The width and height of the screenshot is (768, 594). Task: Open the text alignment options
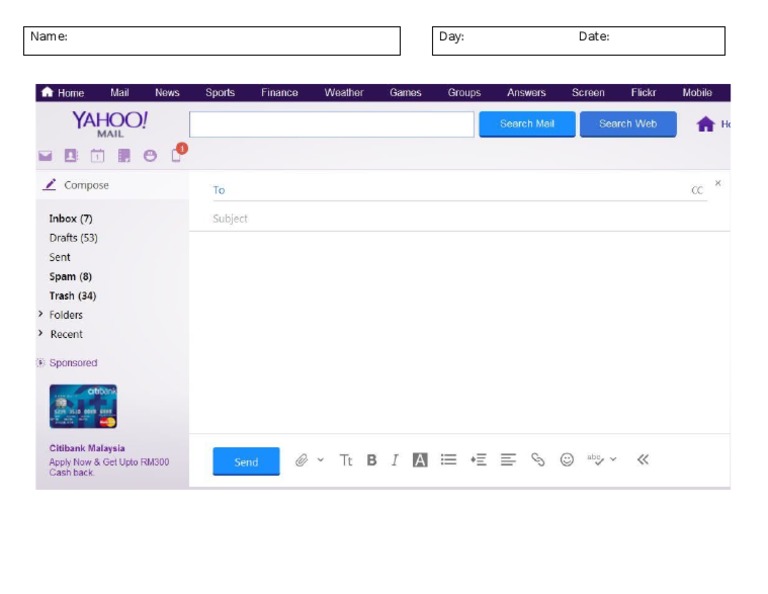pos(508,460)
